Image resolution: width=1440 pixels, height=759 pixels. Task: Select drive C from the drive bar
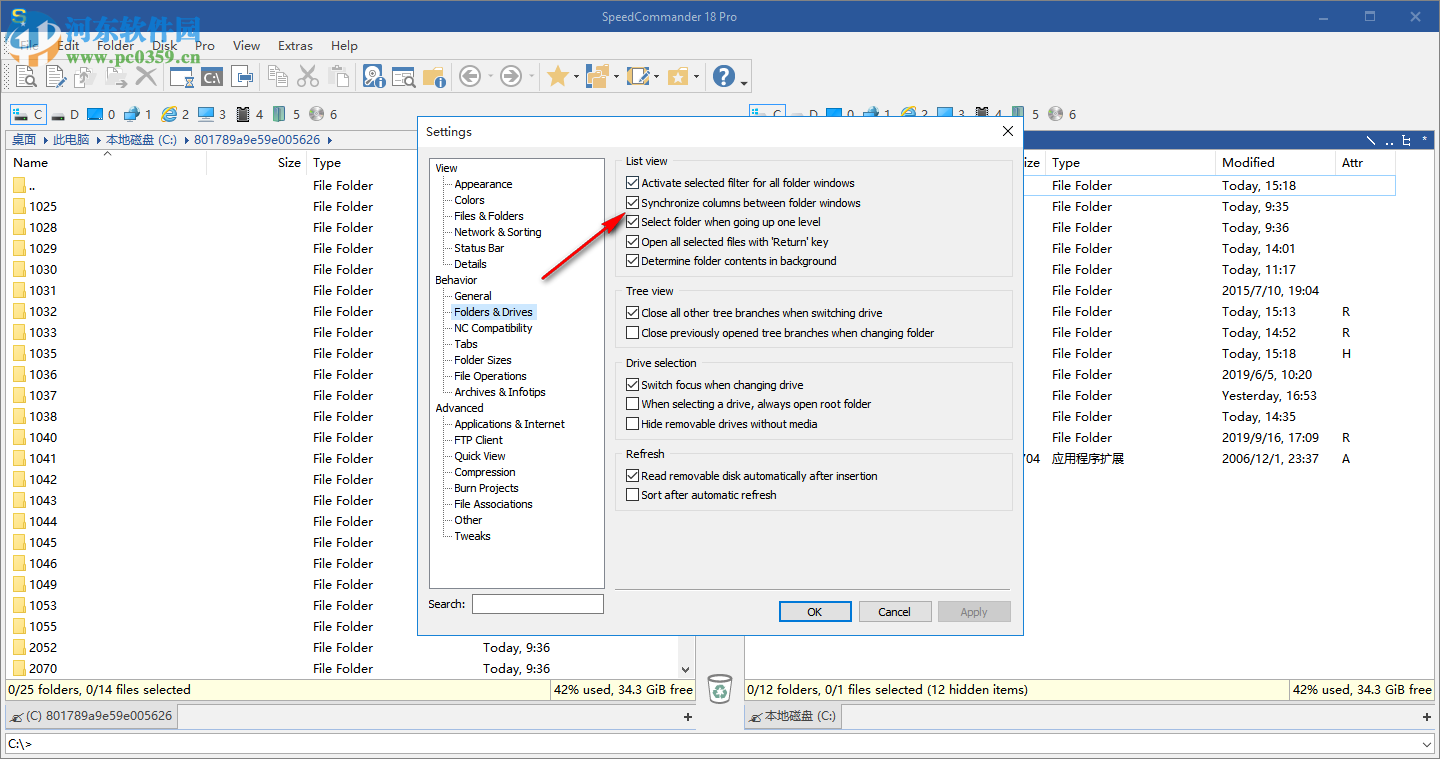pyautogui.click(x=27, y=113)
